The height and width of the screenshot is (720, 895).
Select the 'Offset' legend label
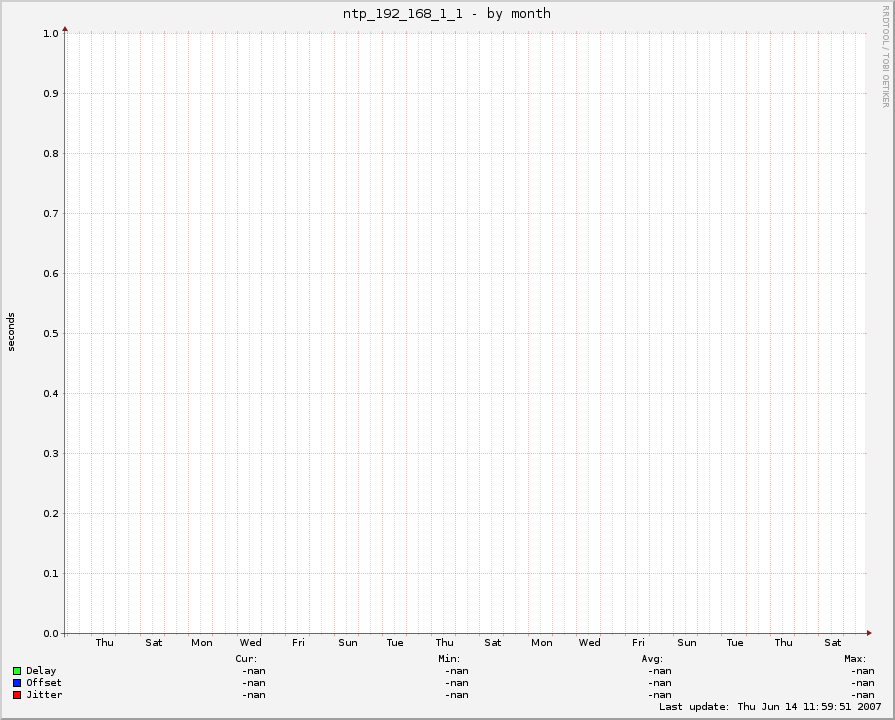pos(44,683)
